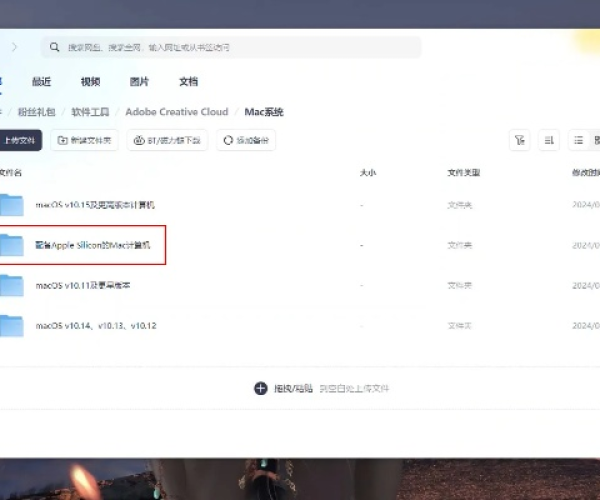The height and width of the screenshot is (500, 600).
Task: Click folder icon of Apple Silicon row
Action: (11, 245)
